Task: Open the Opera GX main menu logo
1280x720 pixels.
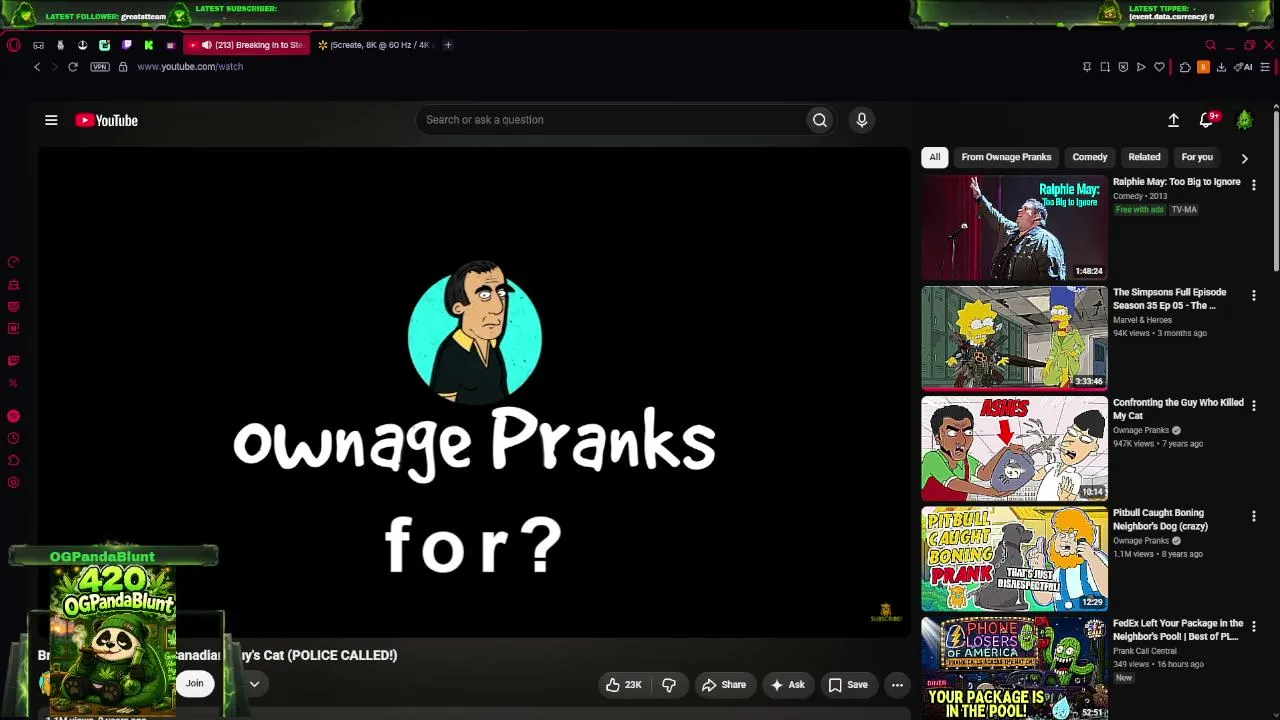Action: (13, 45)
